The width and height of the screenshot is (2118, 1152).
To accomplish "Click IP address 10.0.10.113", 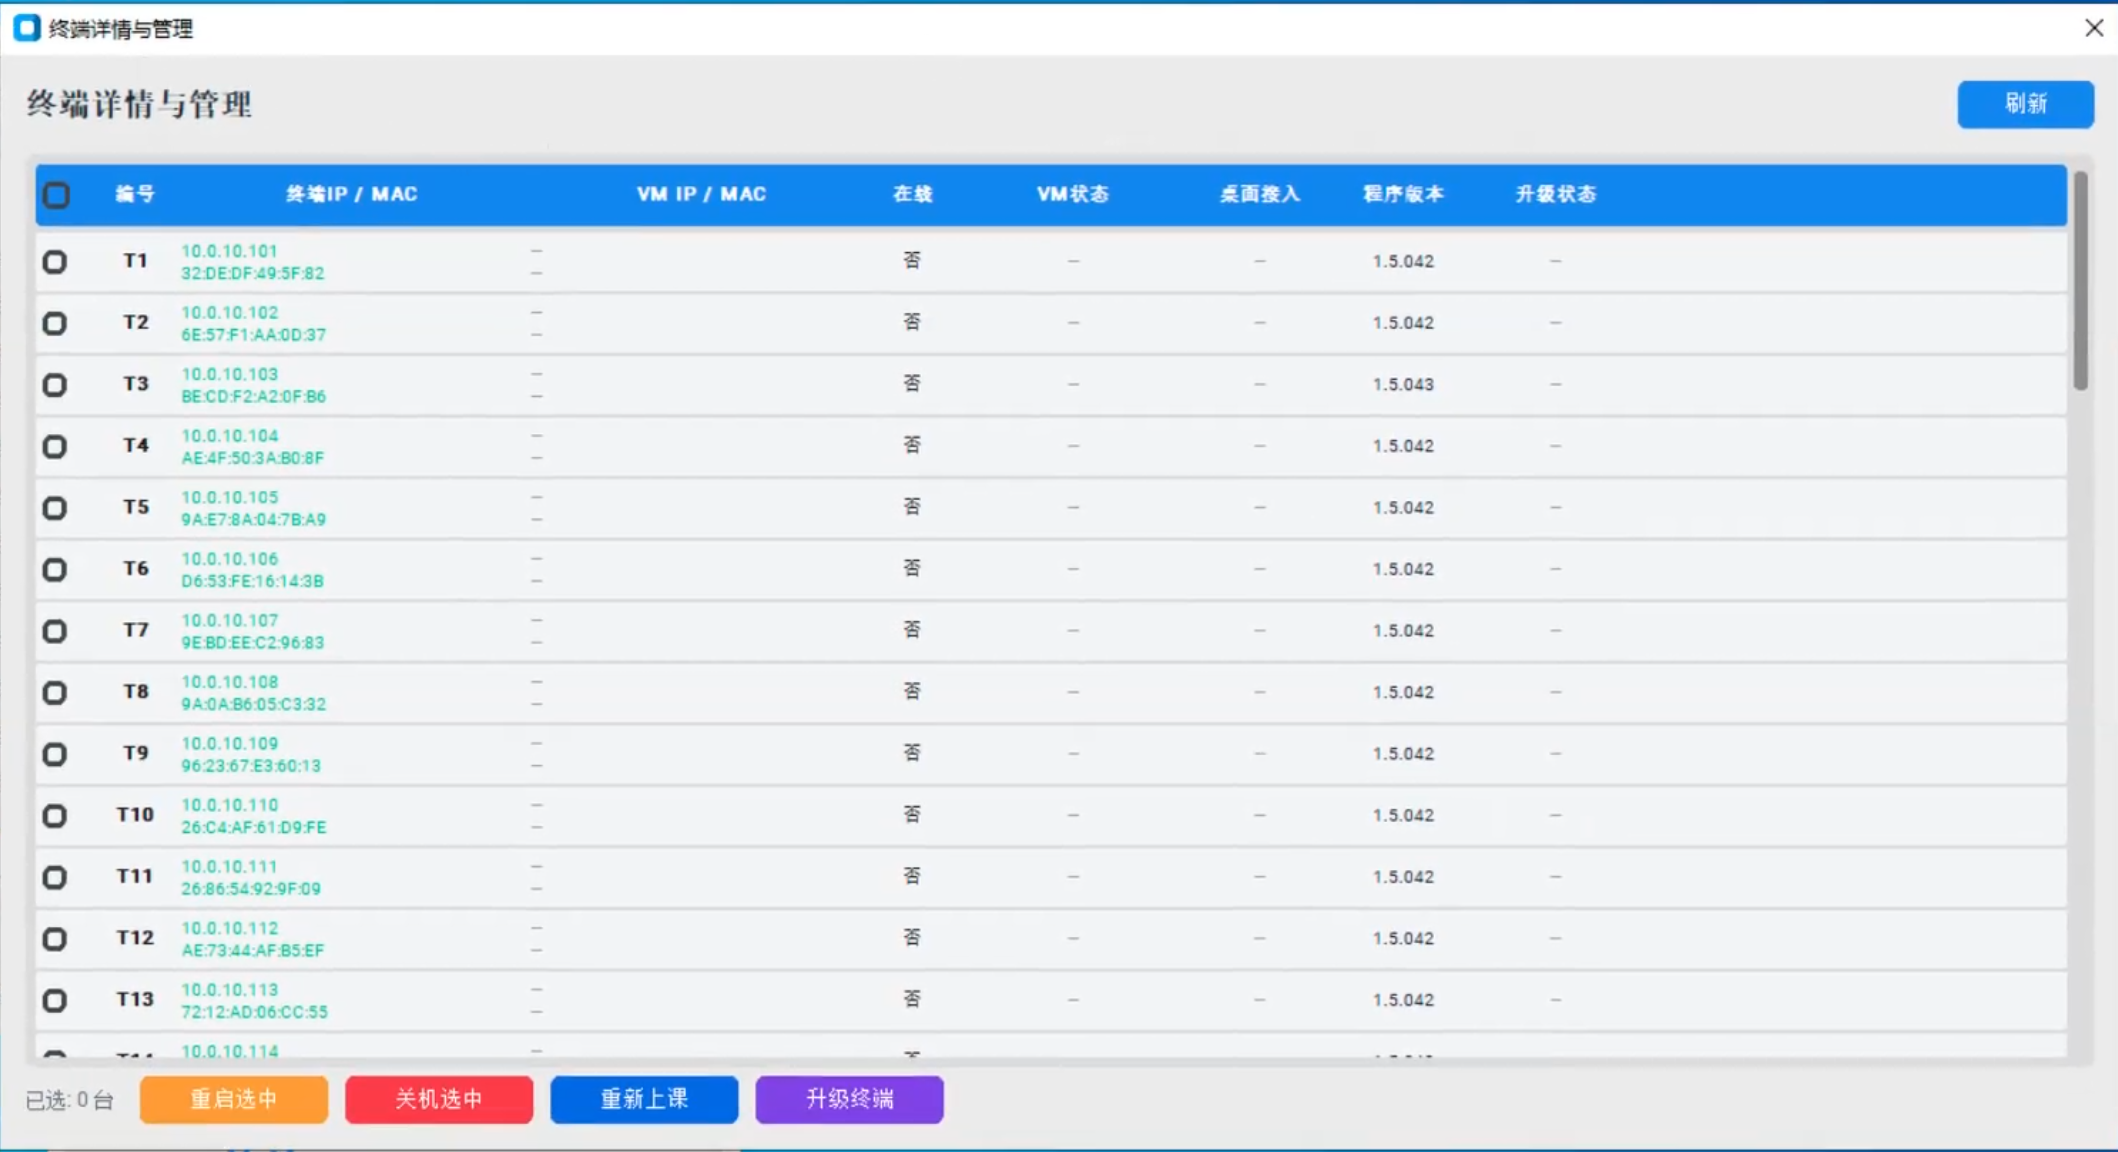I will tap(229, 990).
